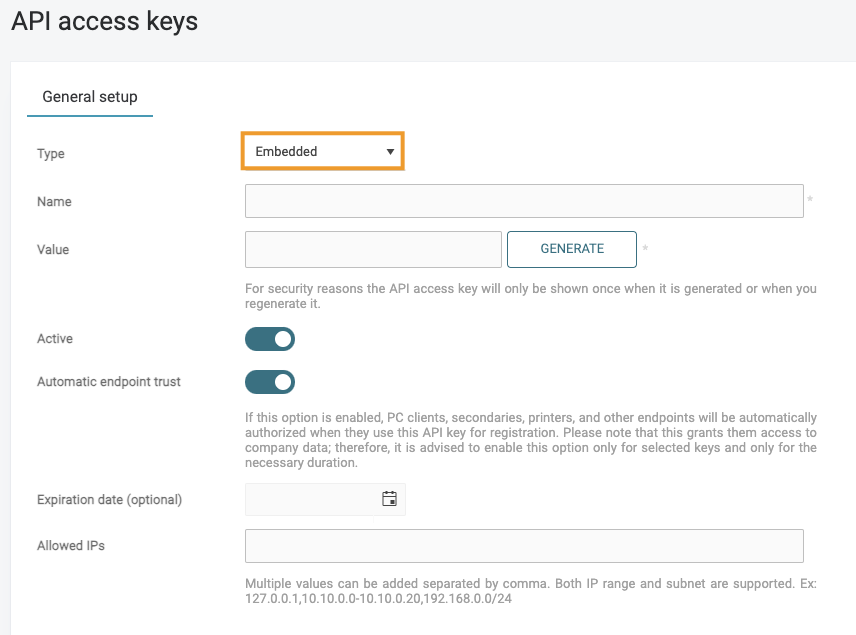
Task: Click the IP range example hint text
Action: point(530,590)
